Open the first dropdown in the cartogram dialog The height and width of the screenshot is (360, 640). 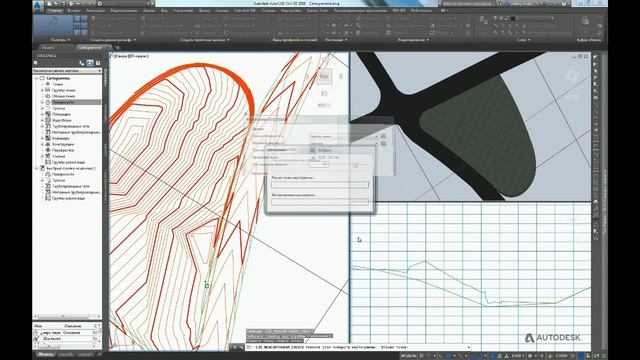tap(344, 136)
